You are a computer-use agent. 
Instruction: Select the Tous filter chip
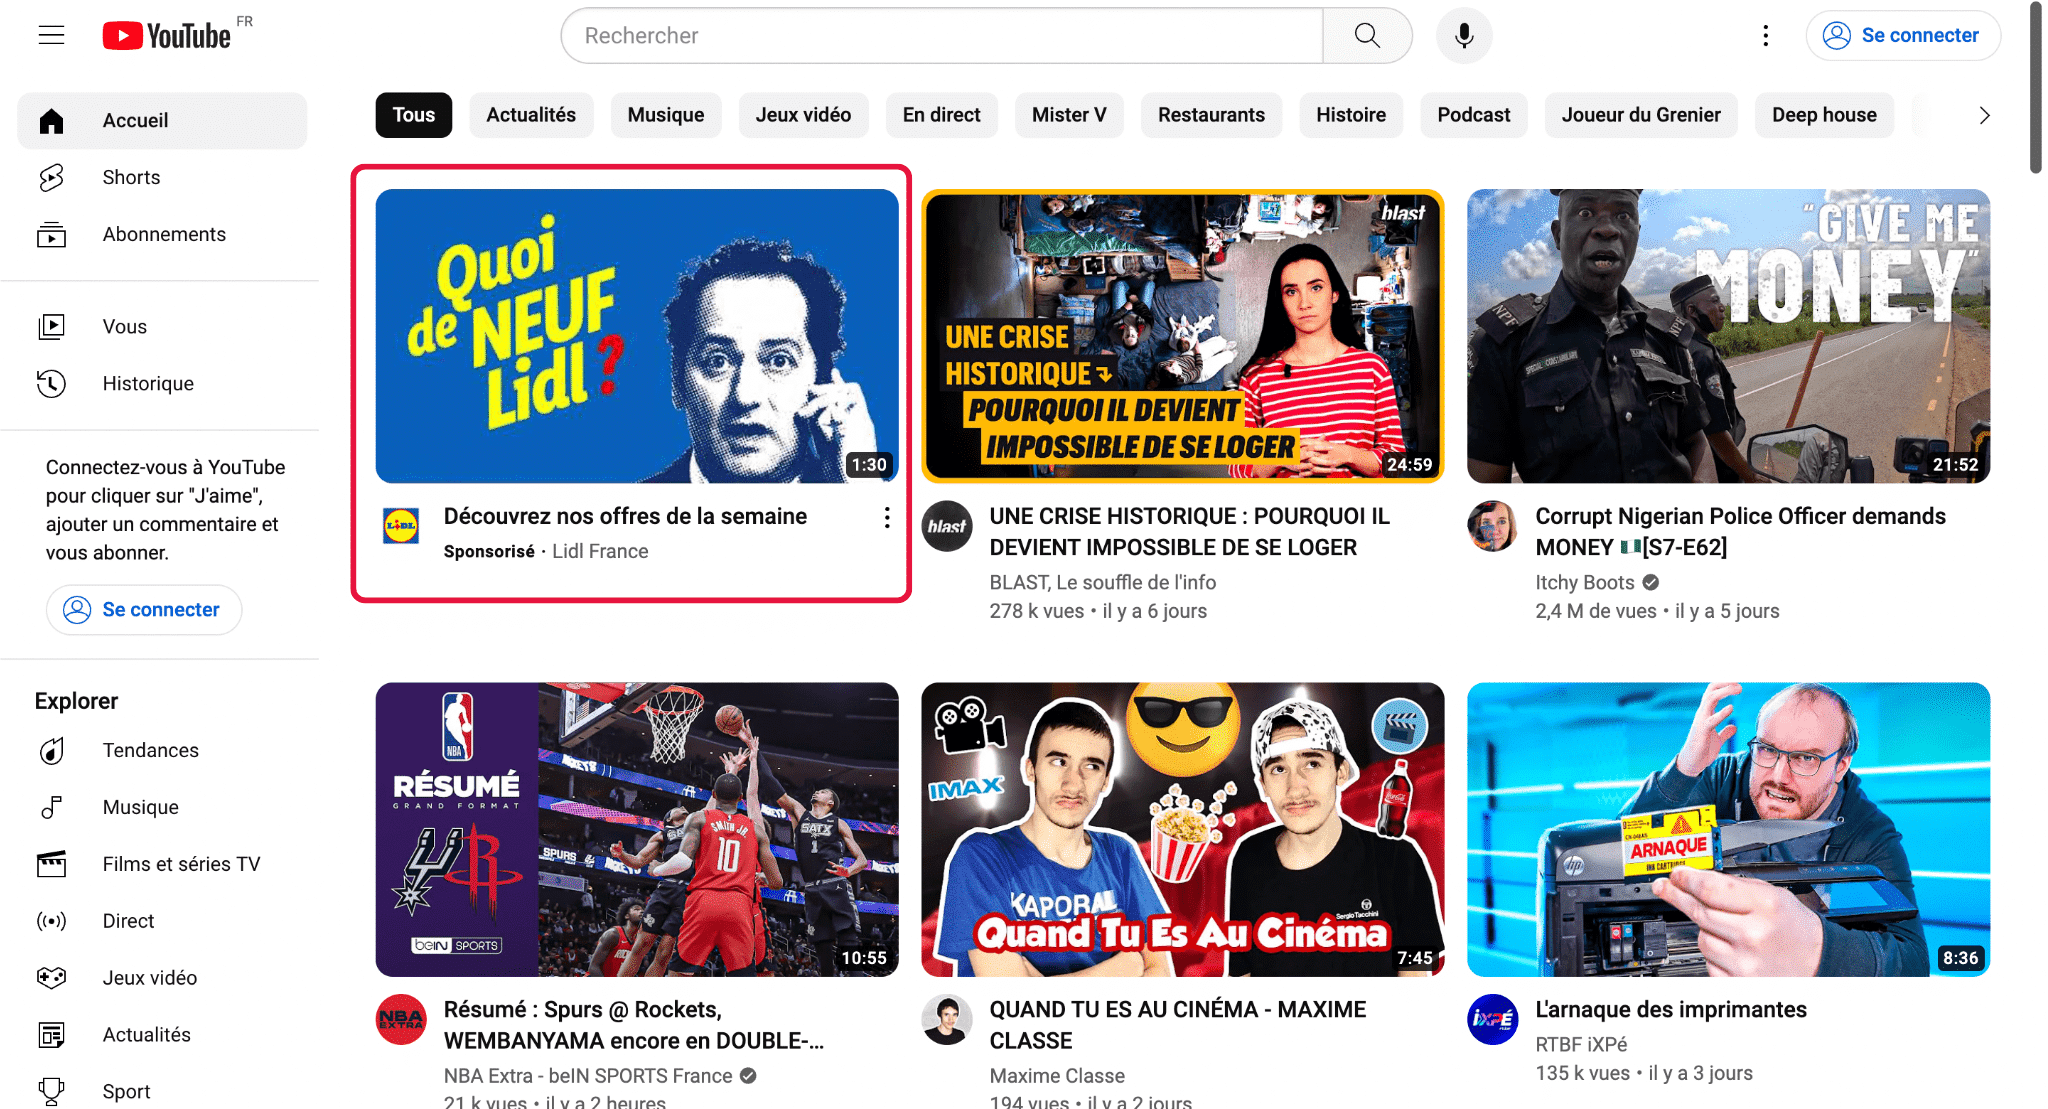pos(413,115)
